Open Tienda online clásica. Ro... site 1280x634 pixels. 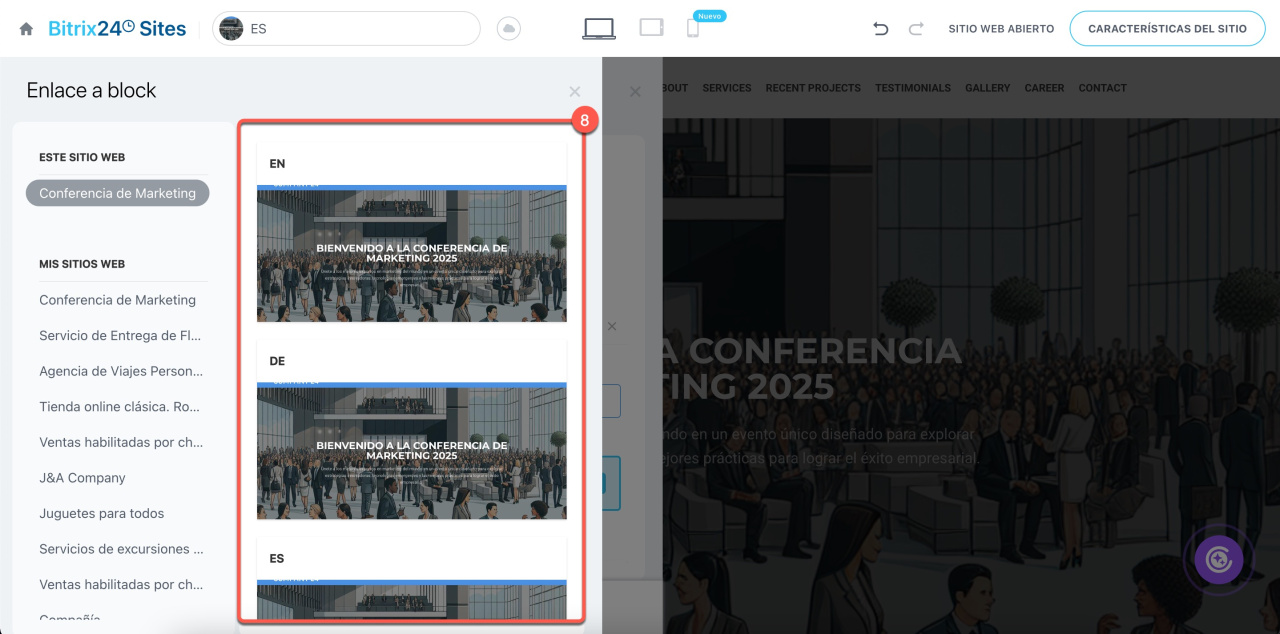pos(120,407)
